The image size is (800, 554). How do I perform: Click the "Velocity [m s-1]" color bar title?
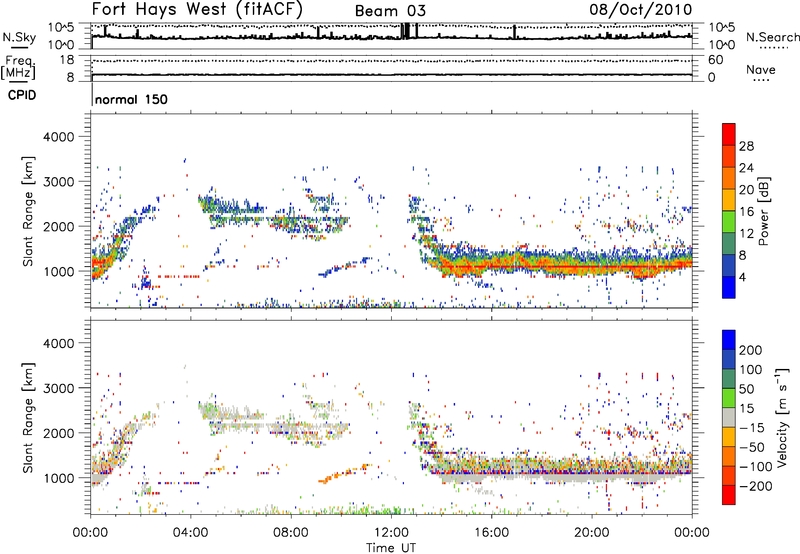coord(781,417)
